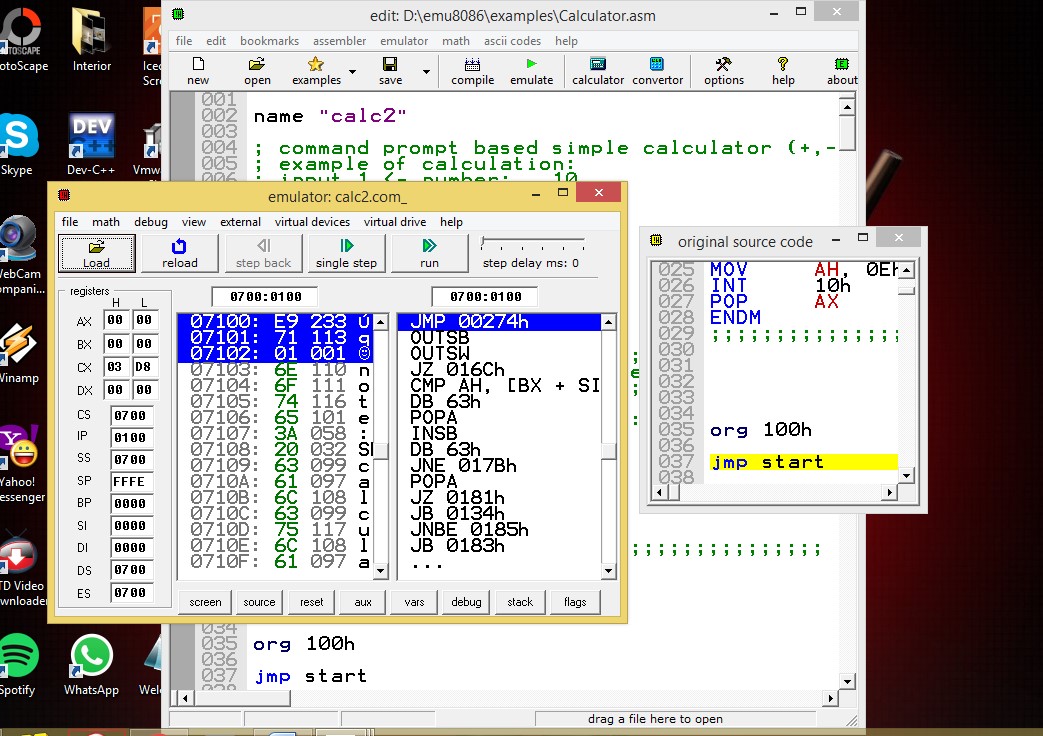1043x736 pixels.
Task: Click the IP register field
Action: [x=132, y=437]
